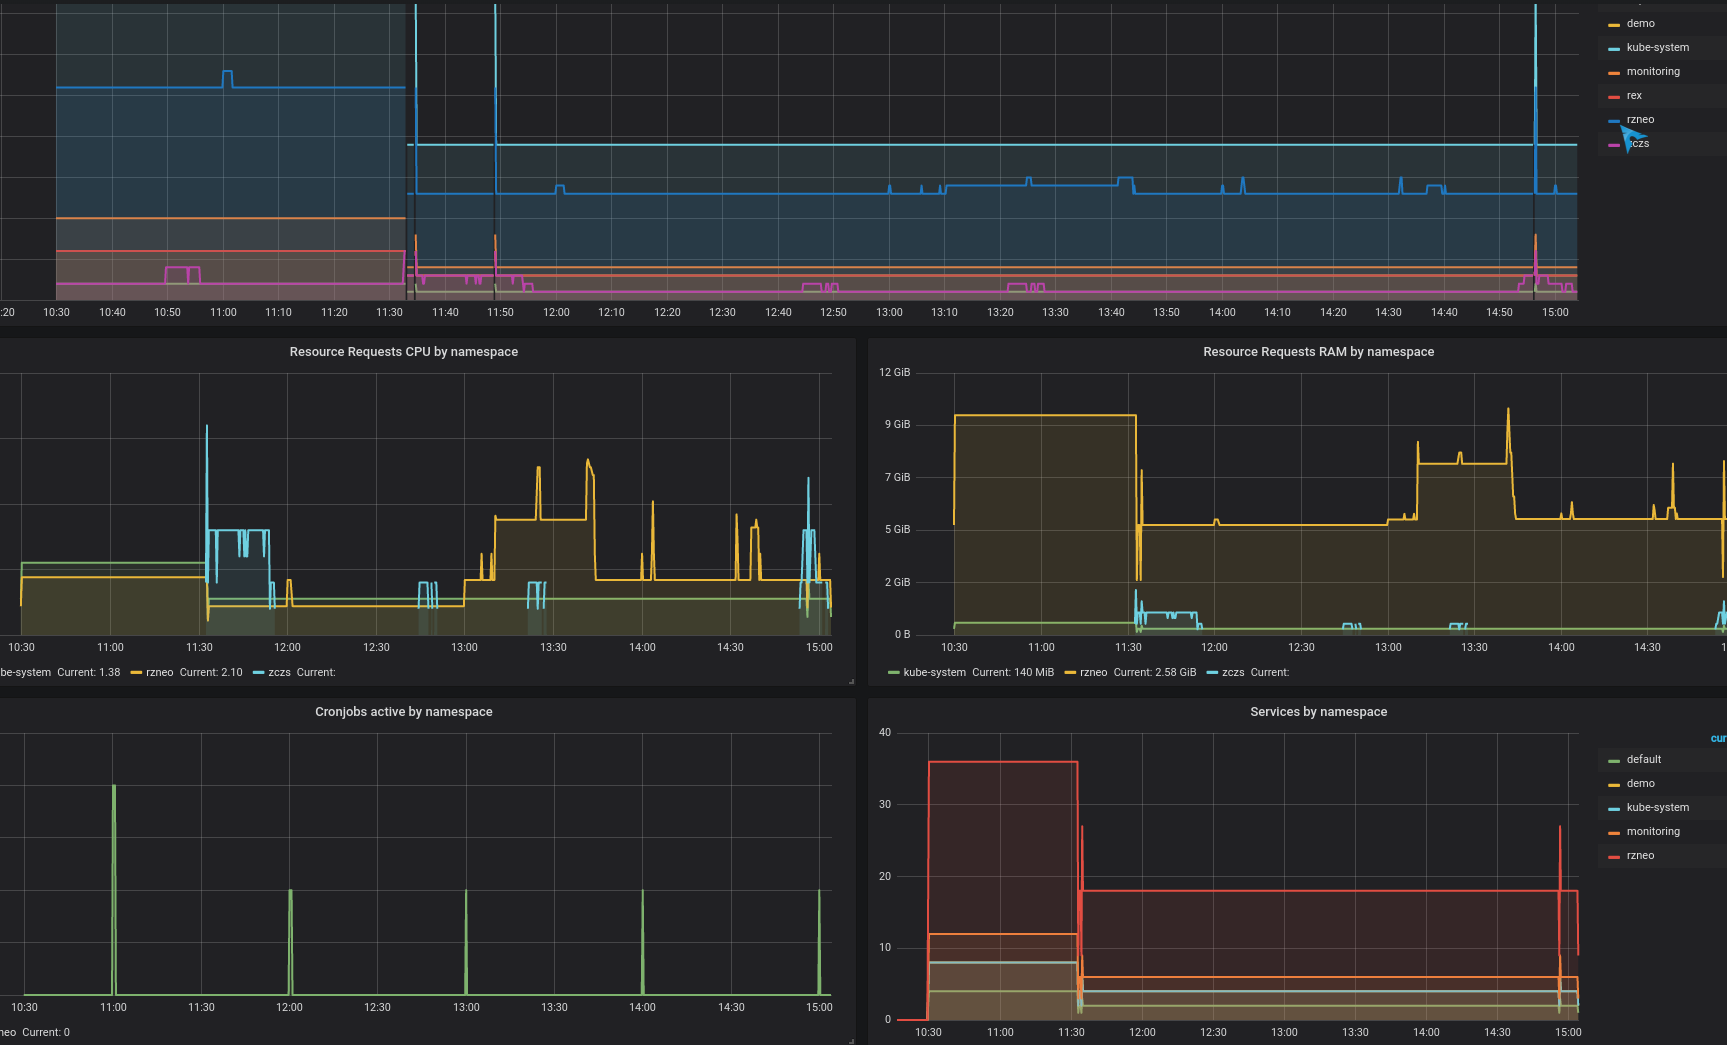
Task: Toggle zczs series in the CPU requests legend
Action: [279, 673]
